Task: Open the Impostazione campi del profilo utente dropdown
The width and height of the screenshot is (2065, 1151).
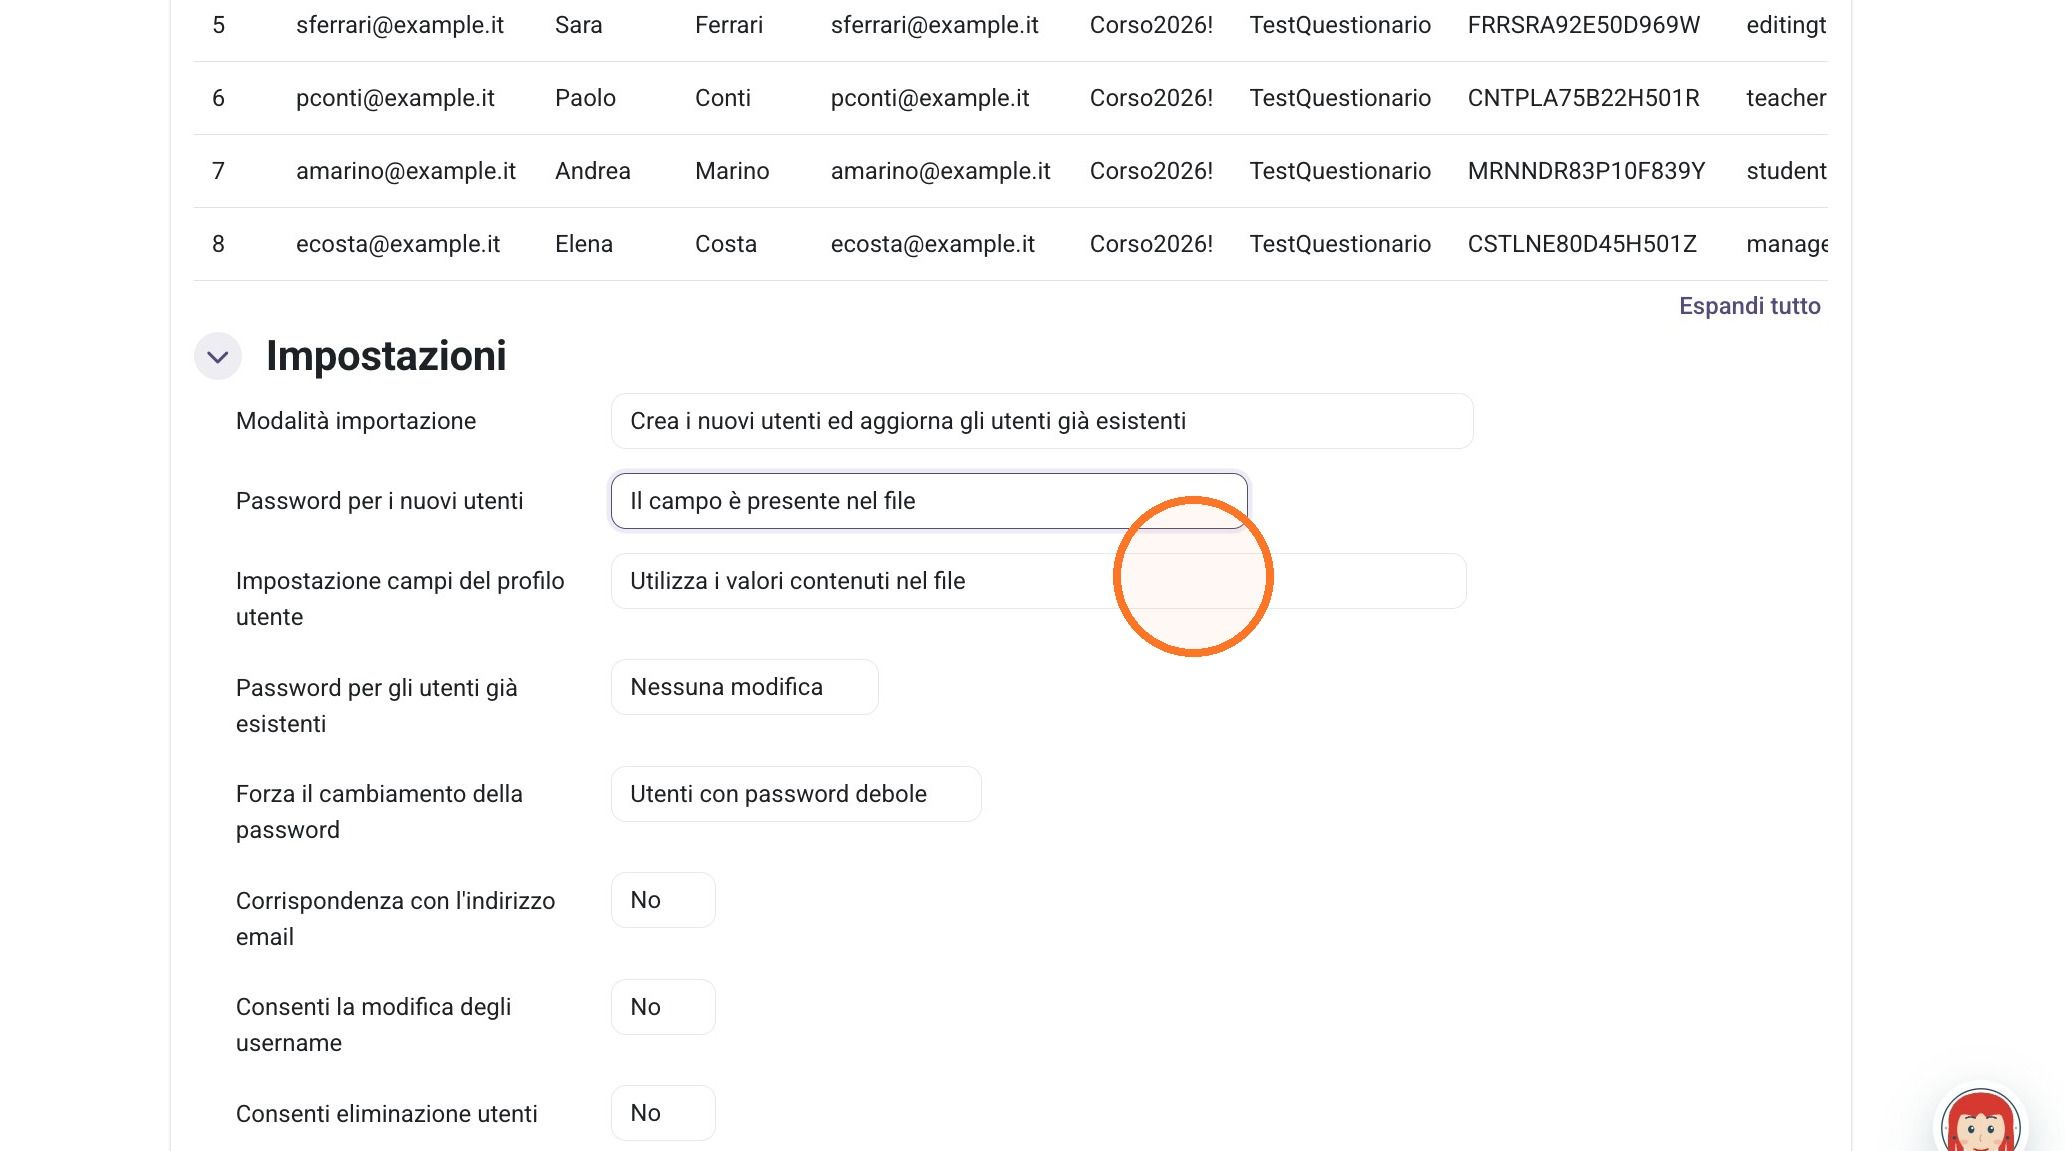Action: [x=1038, y=581]
